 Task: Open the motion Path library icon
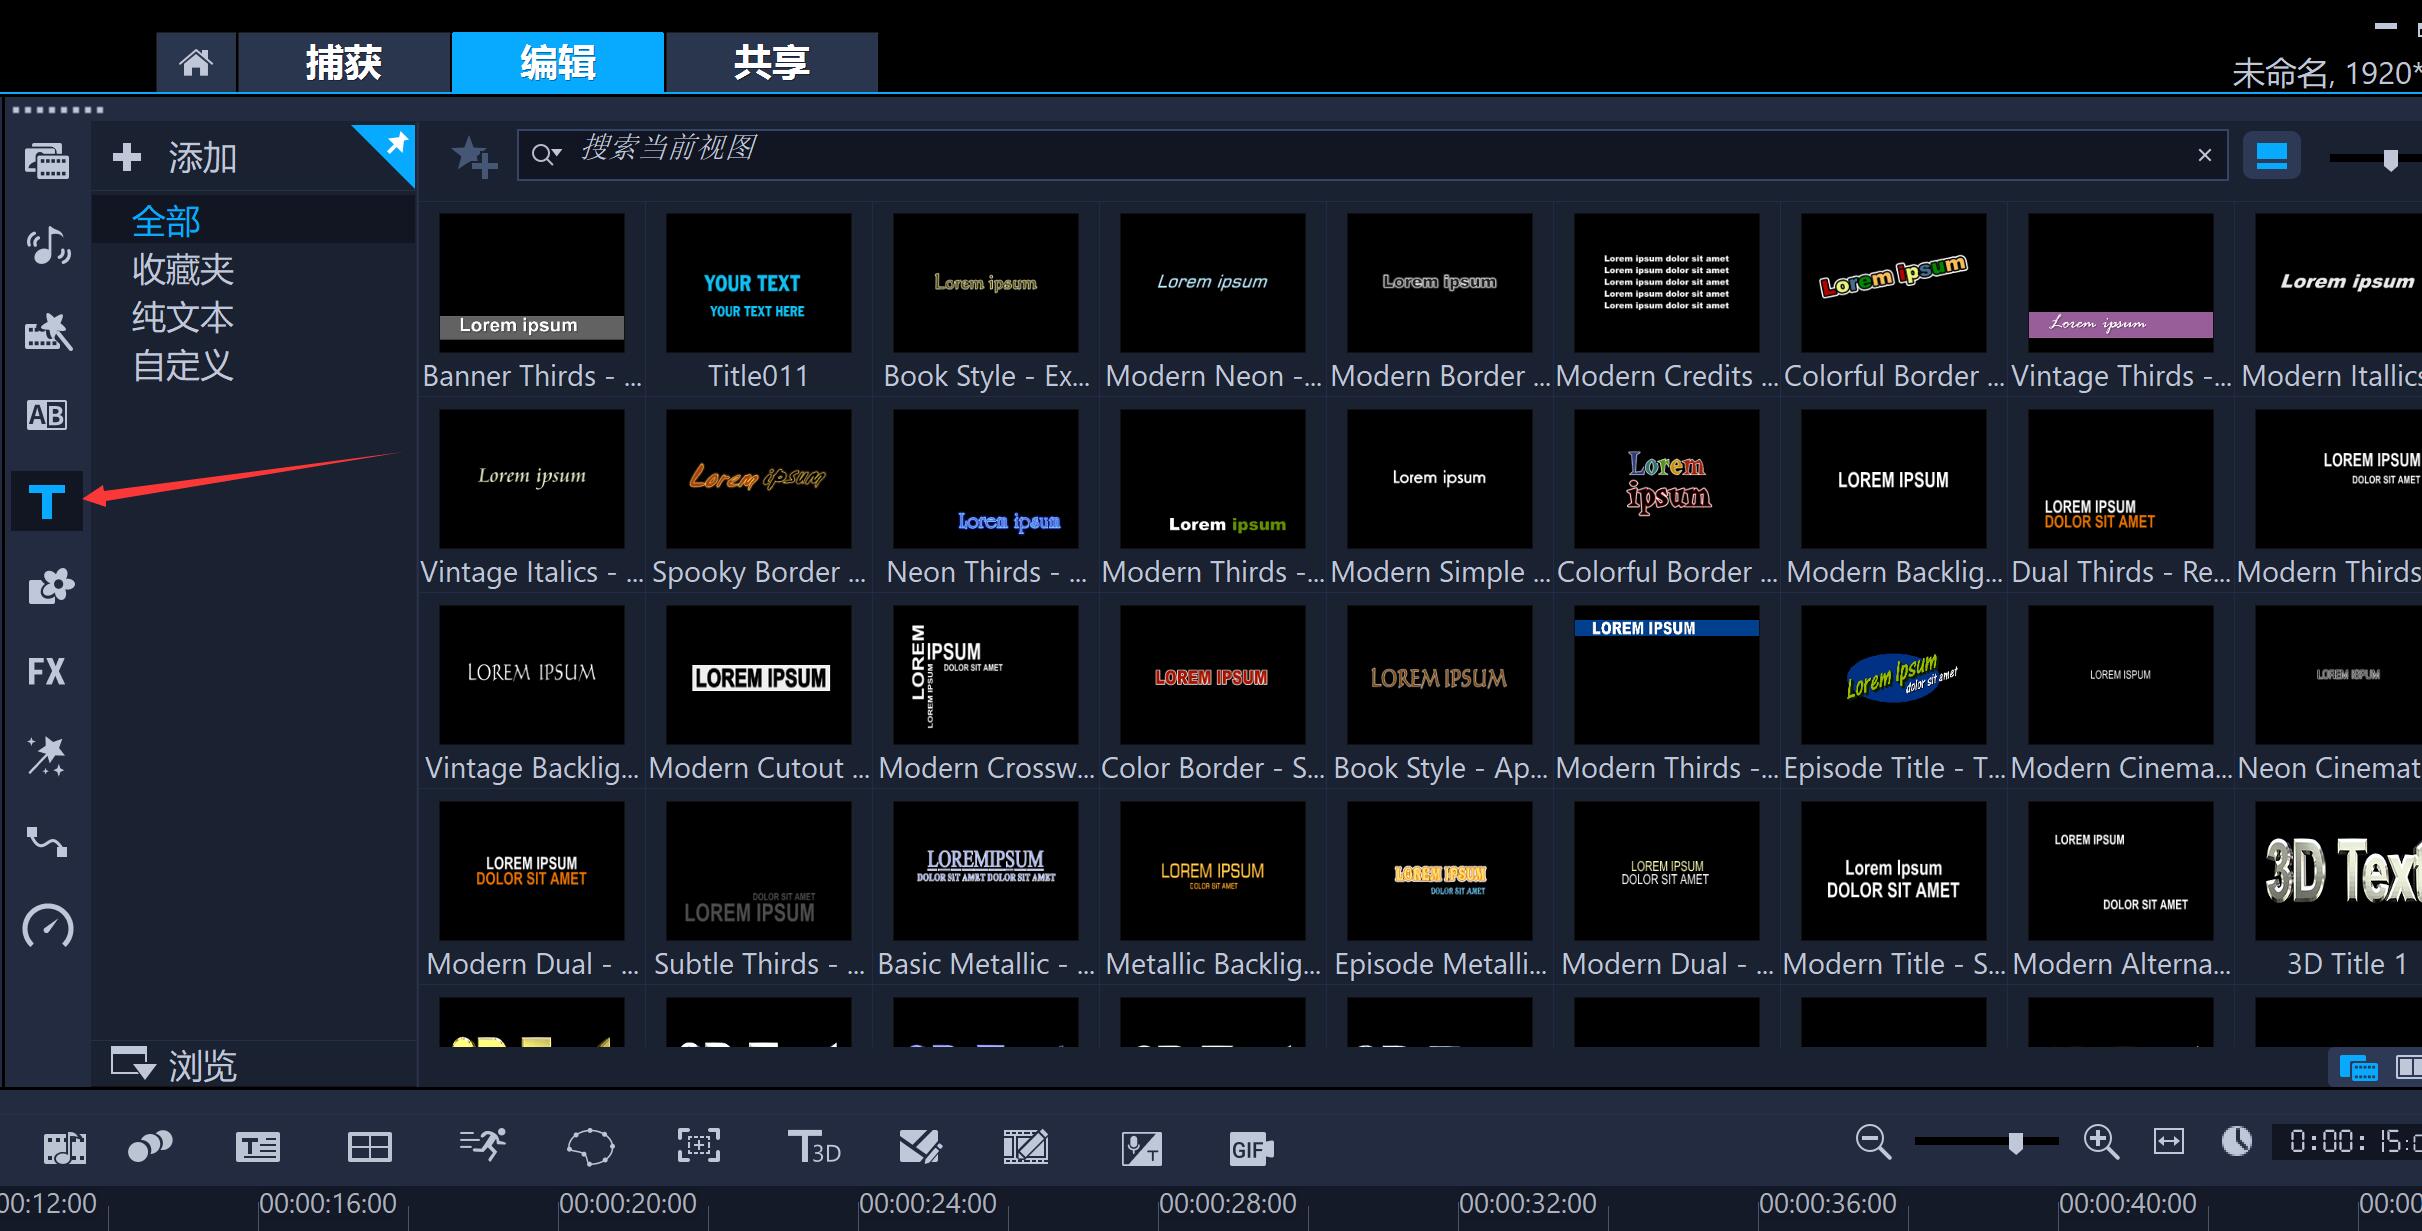click(x=47, y=841)
